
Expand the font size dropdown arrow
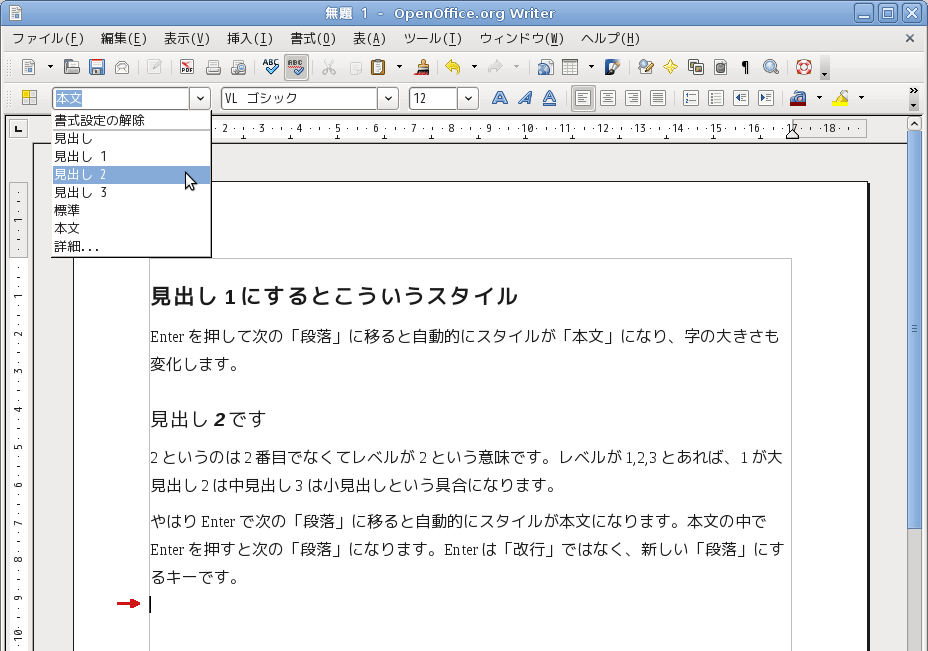(x=468, y=98)
